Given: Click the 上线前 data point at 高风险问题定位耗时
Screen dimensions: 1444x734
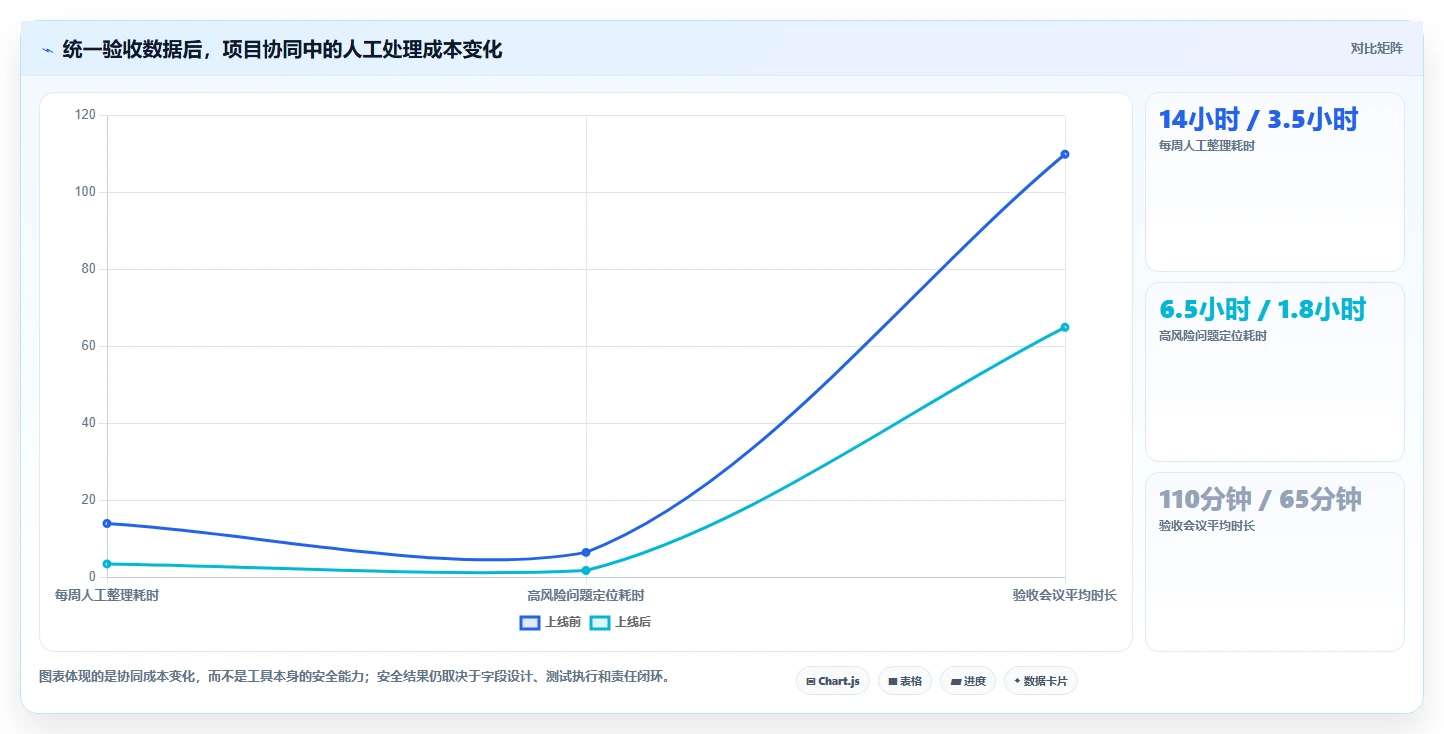Looking at the screenshot, I should click(x=586, y=552).
